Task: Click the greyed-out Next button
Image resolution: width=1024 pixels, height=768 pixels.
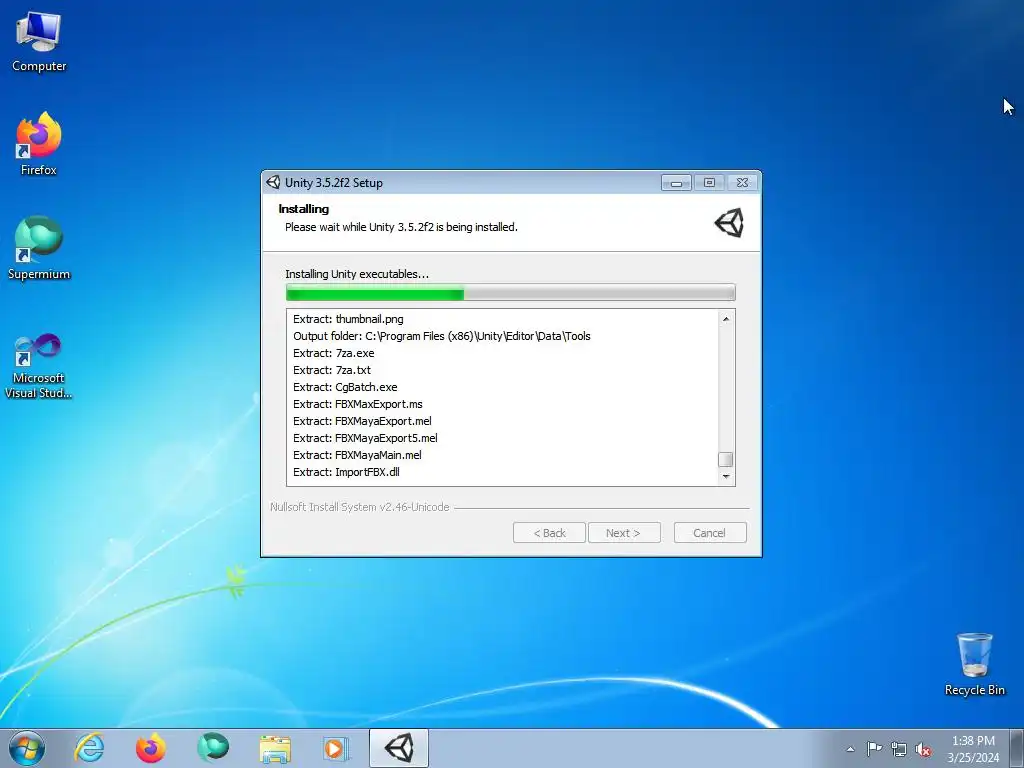Action: click(x=624, y=533)
